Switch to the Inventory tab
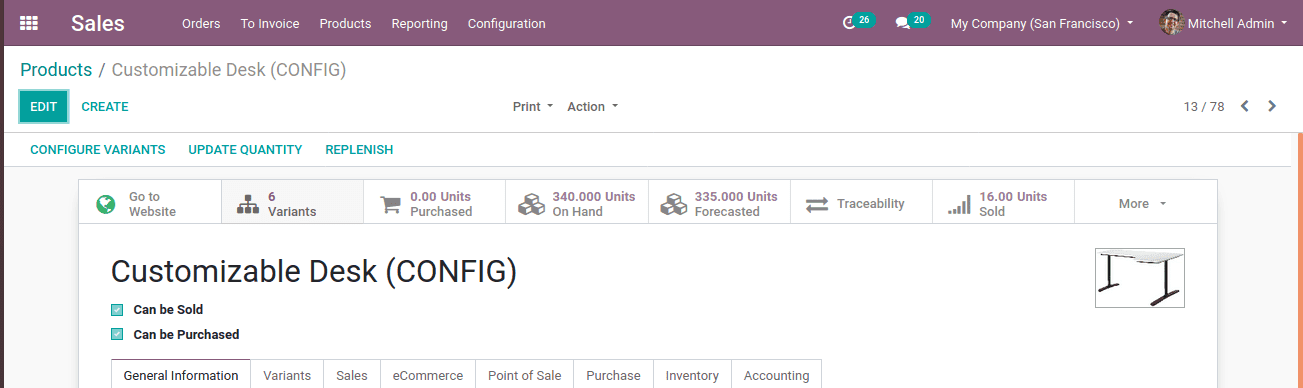 tap(692, 375)
